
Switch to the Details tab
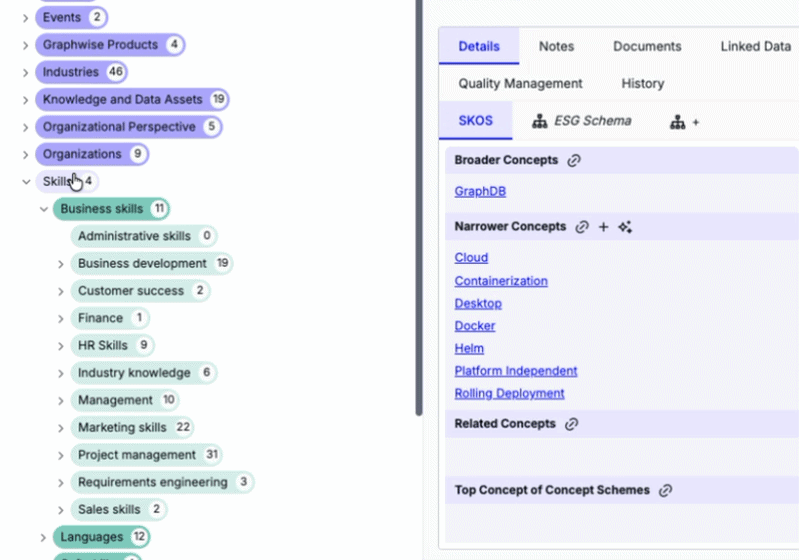(x=479, y=46)
